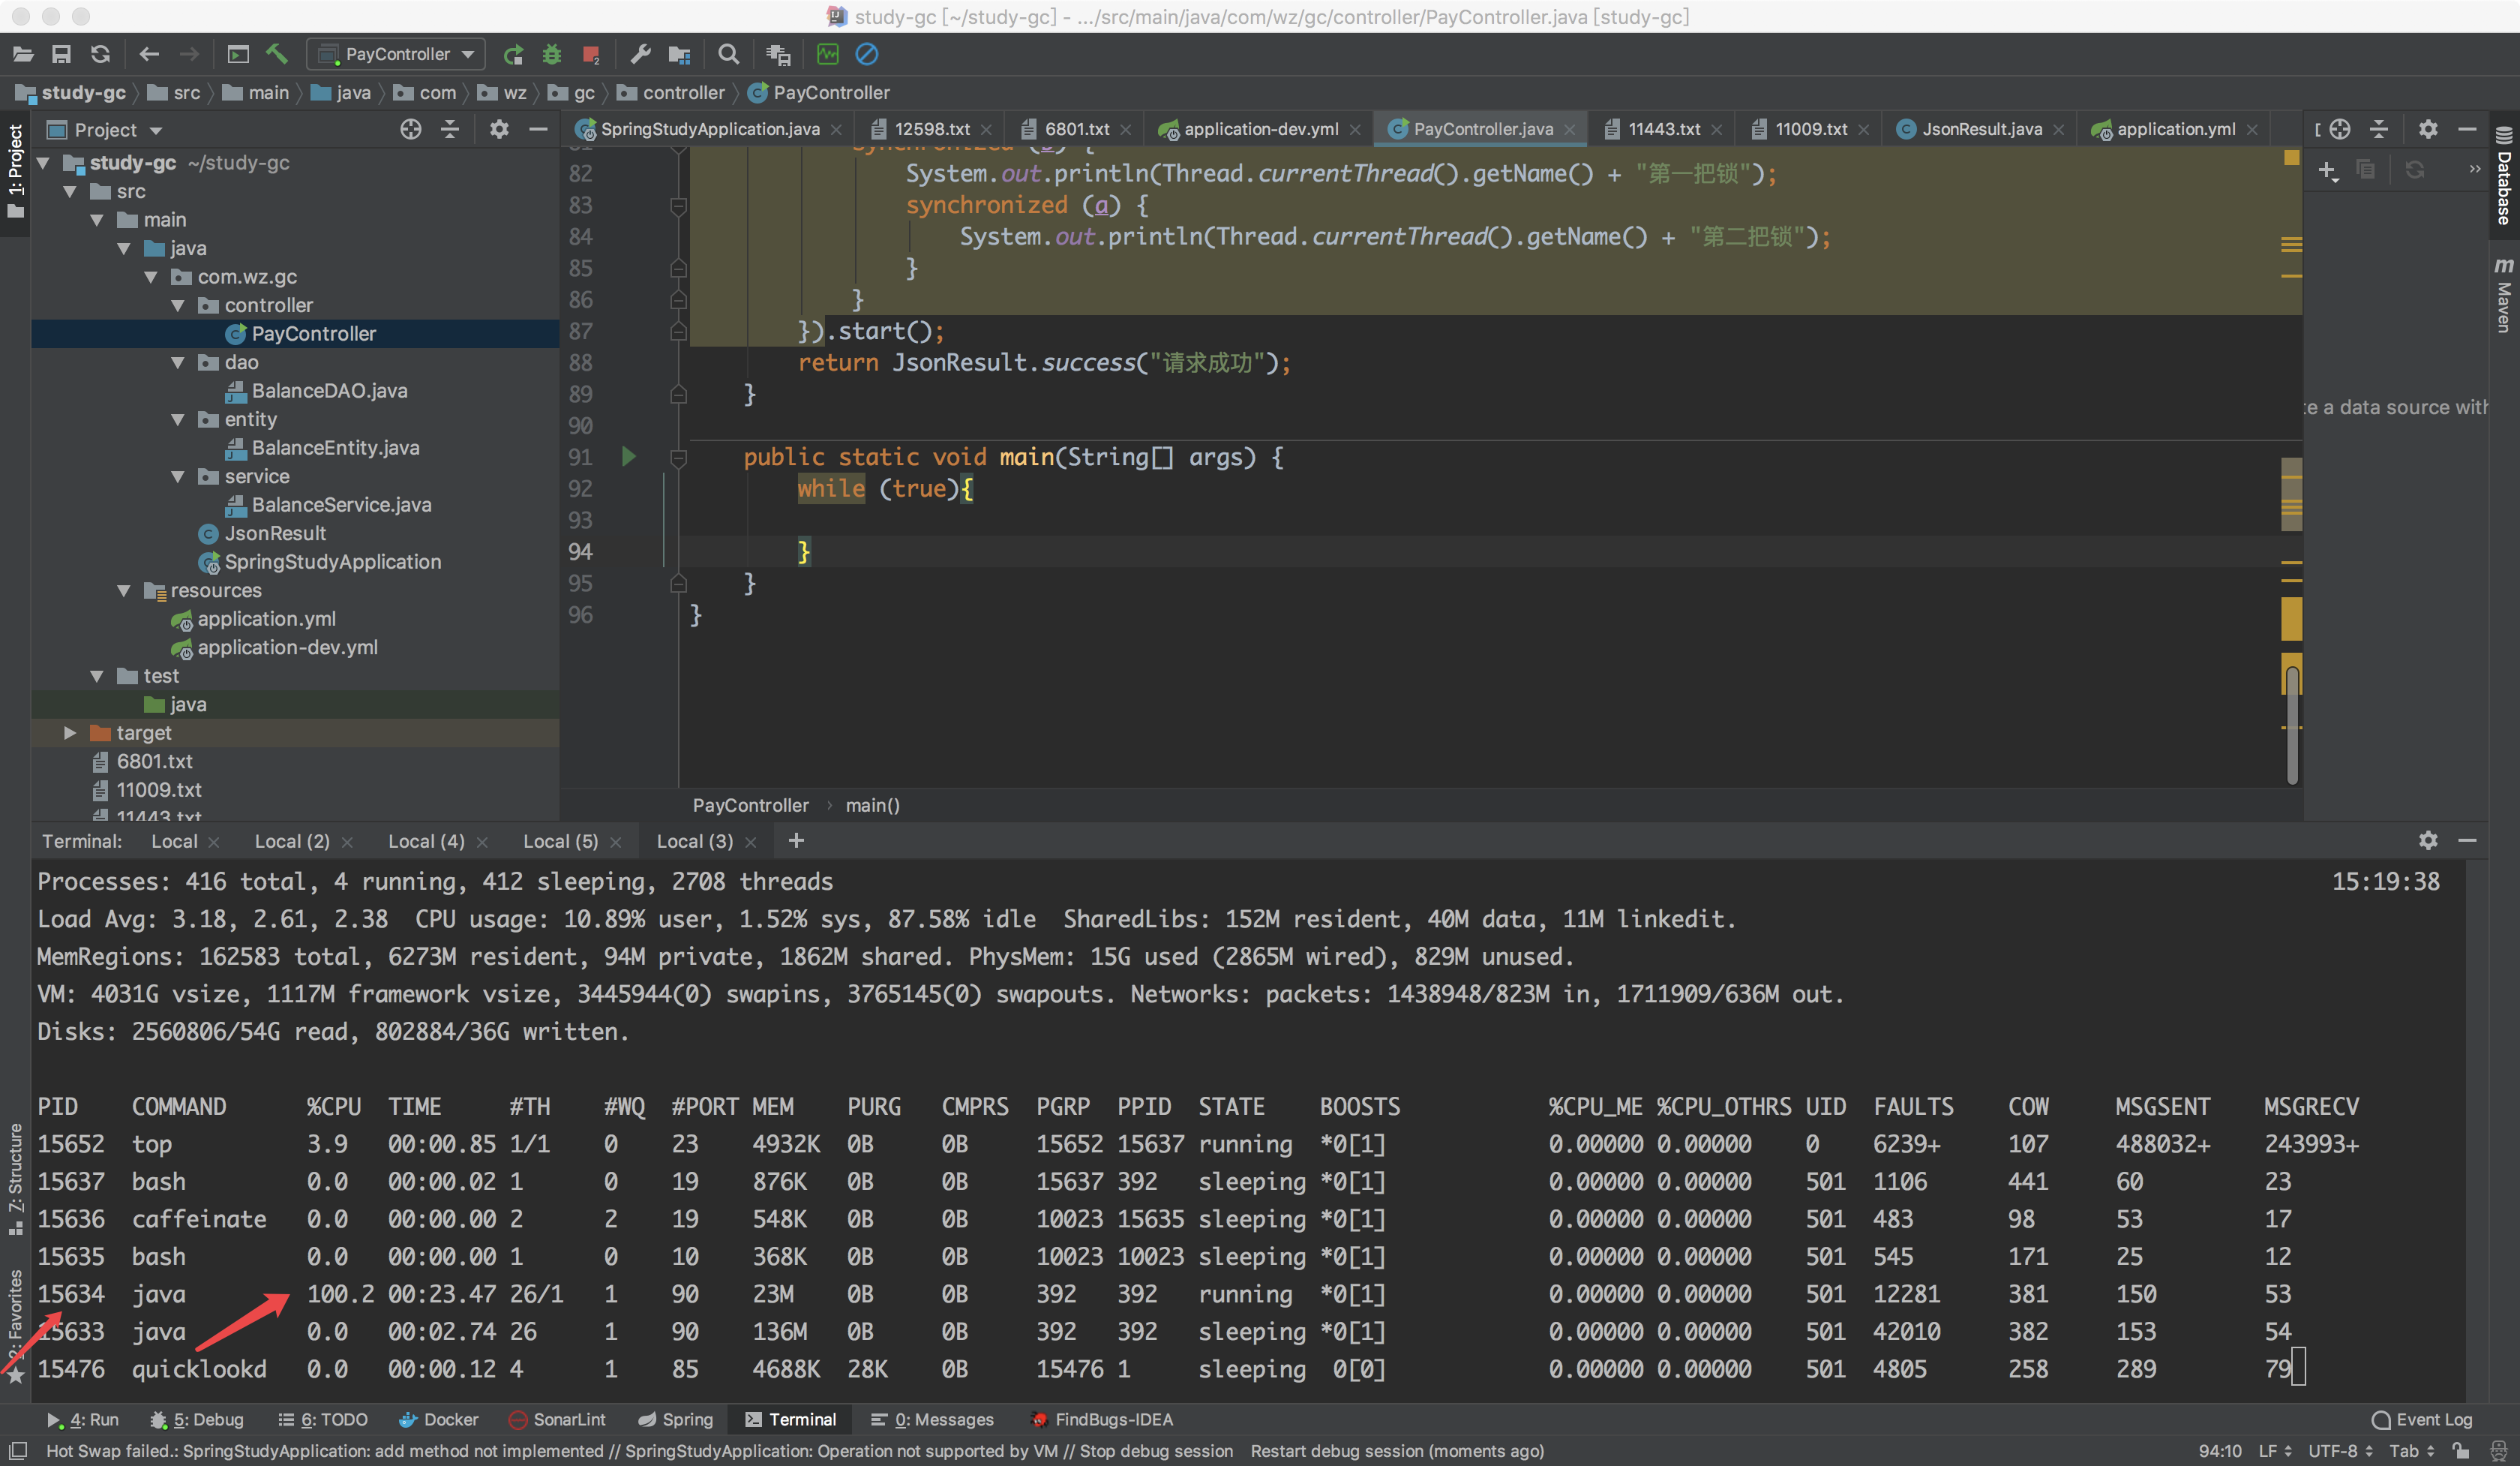This screenshot has width=2520, height=1466.
Task: Click Save All floppy disk icon
Action: pyautogui.click(x=61, y=54)
